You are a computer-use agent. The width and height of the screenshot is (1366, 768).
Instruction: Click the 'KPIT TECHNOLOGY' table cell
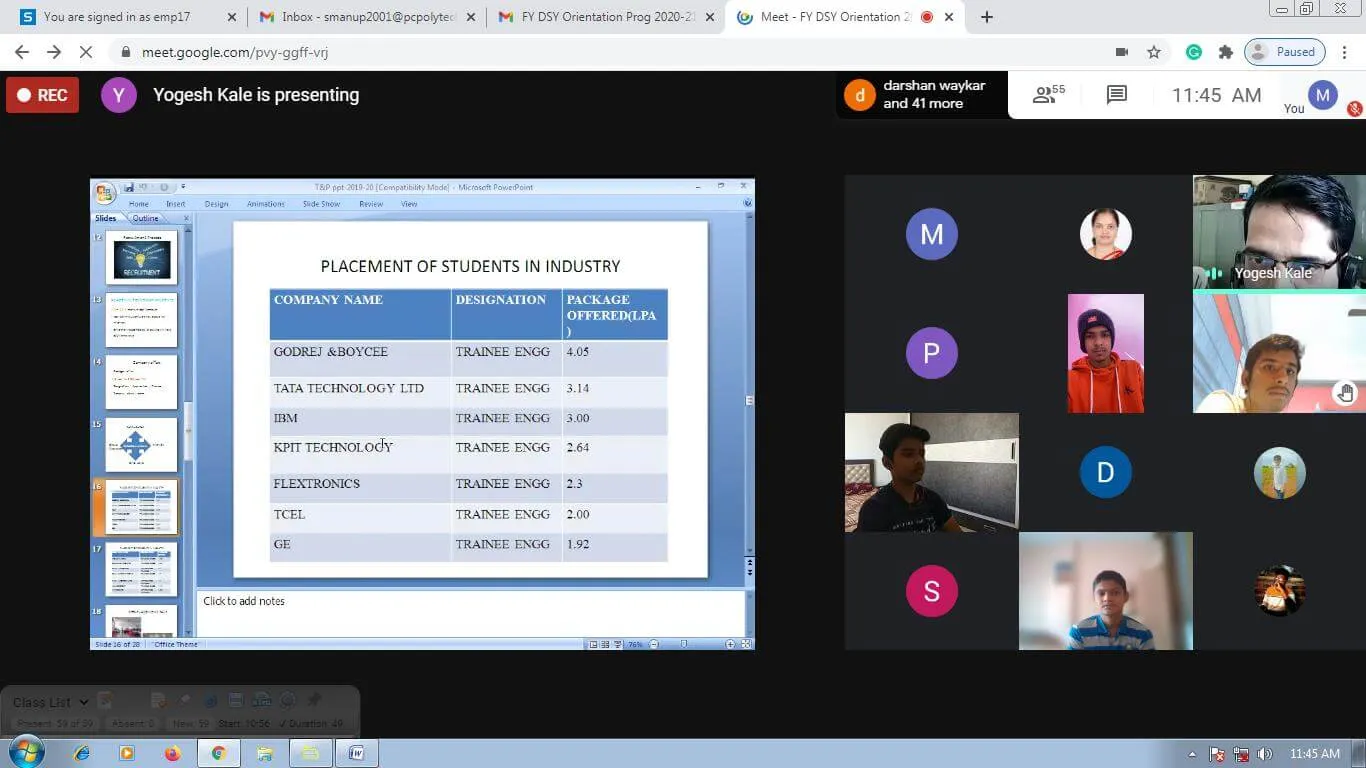pos(360,454)
